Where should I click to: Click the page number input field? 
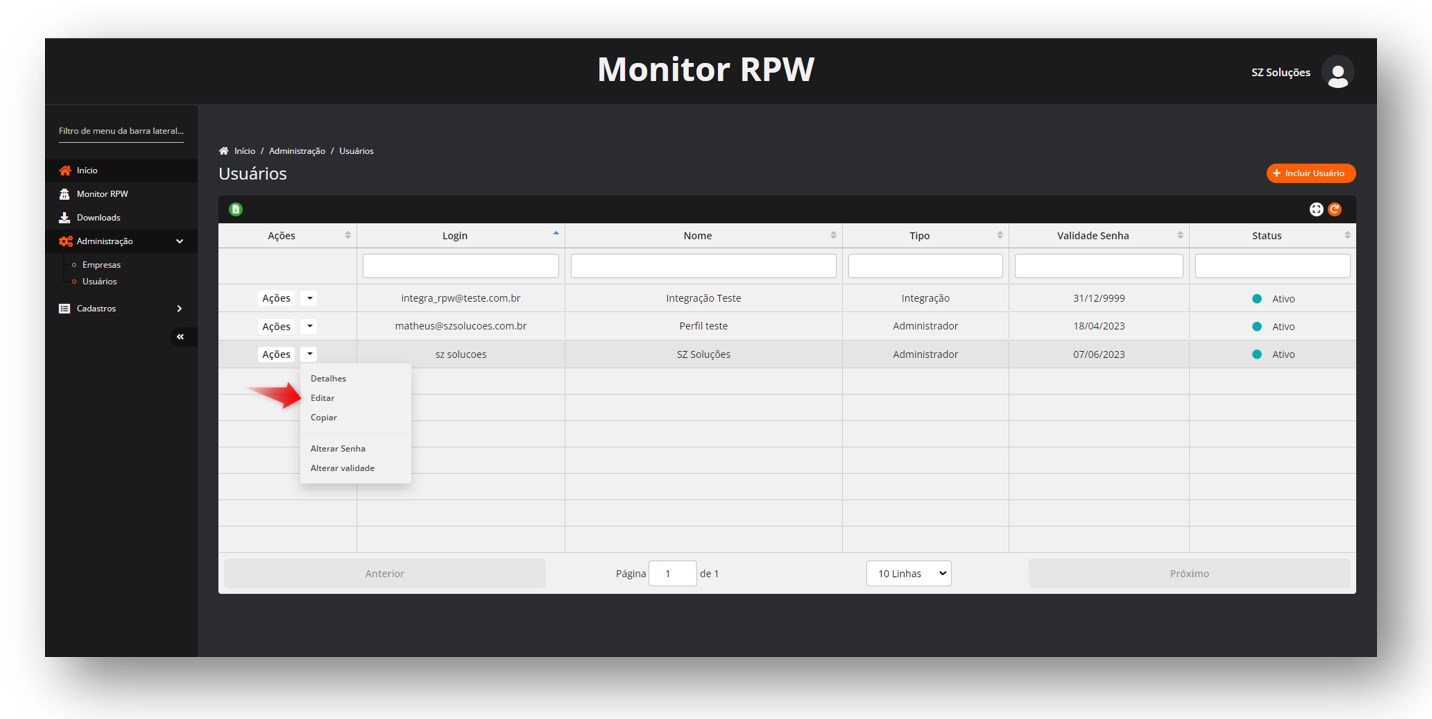pos(672,574)
